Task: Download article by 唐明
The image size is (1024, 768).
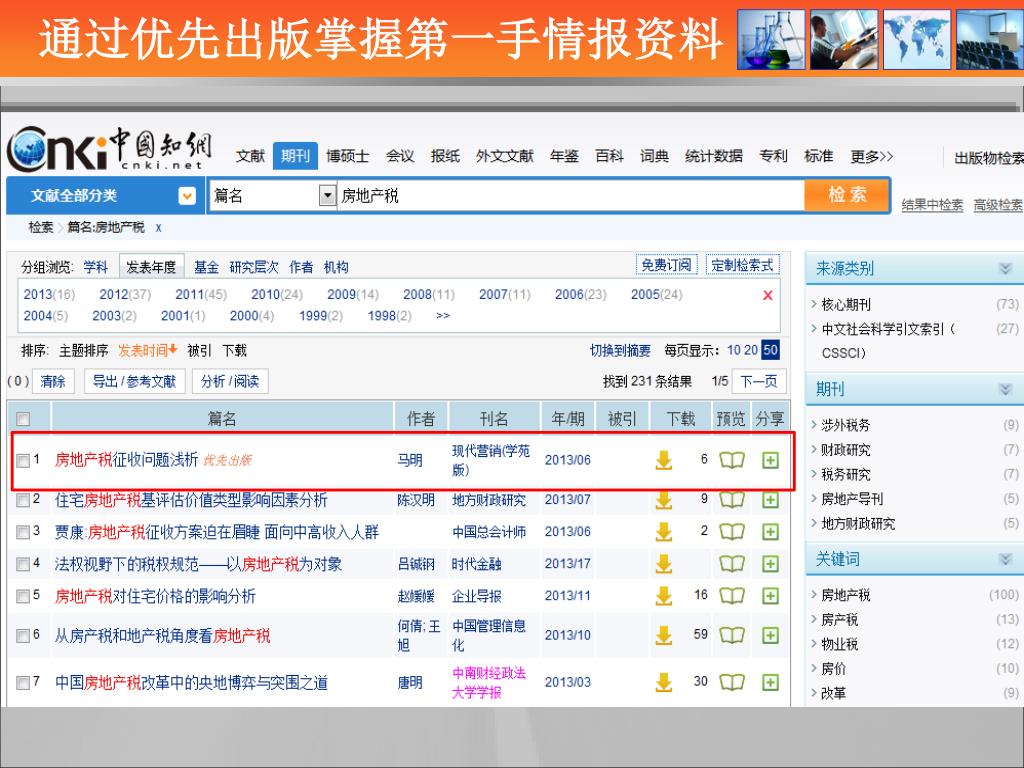Action: 664,682
